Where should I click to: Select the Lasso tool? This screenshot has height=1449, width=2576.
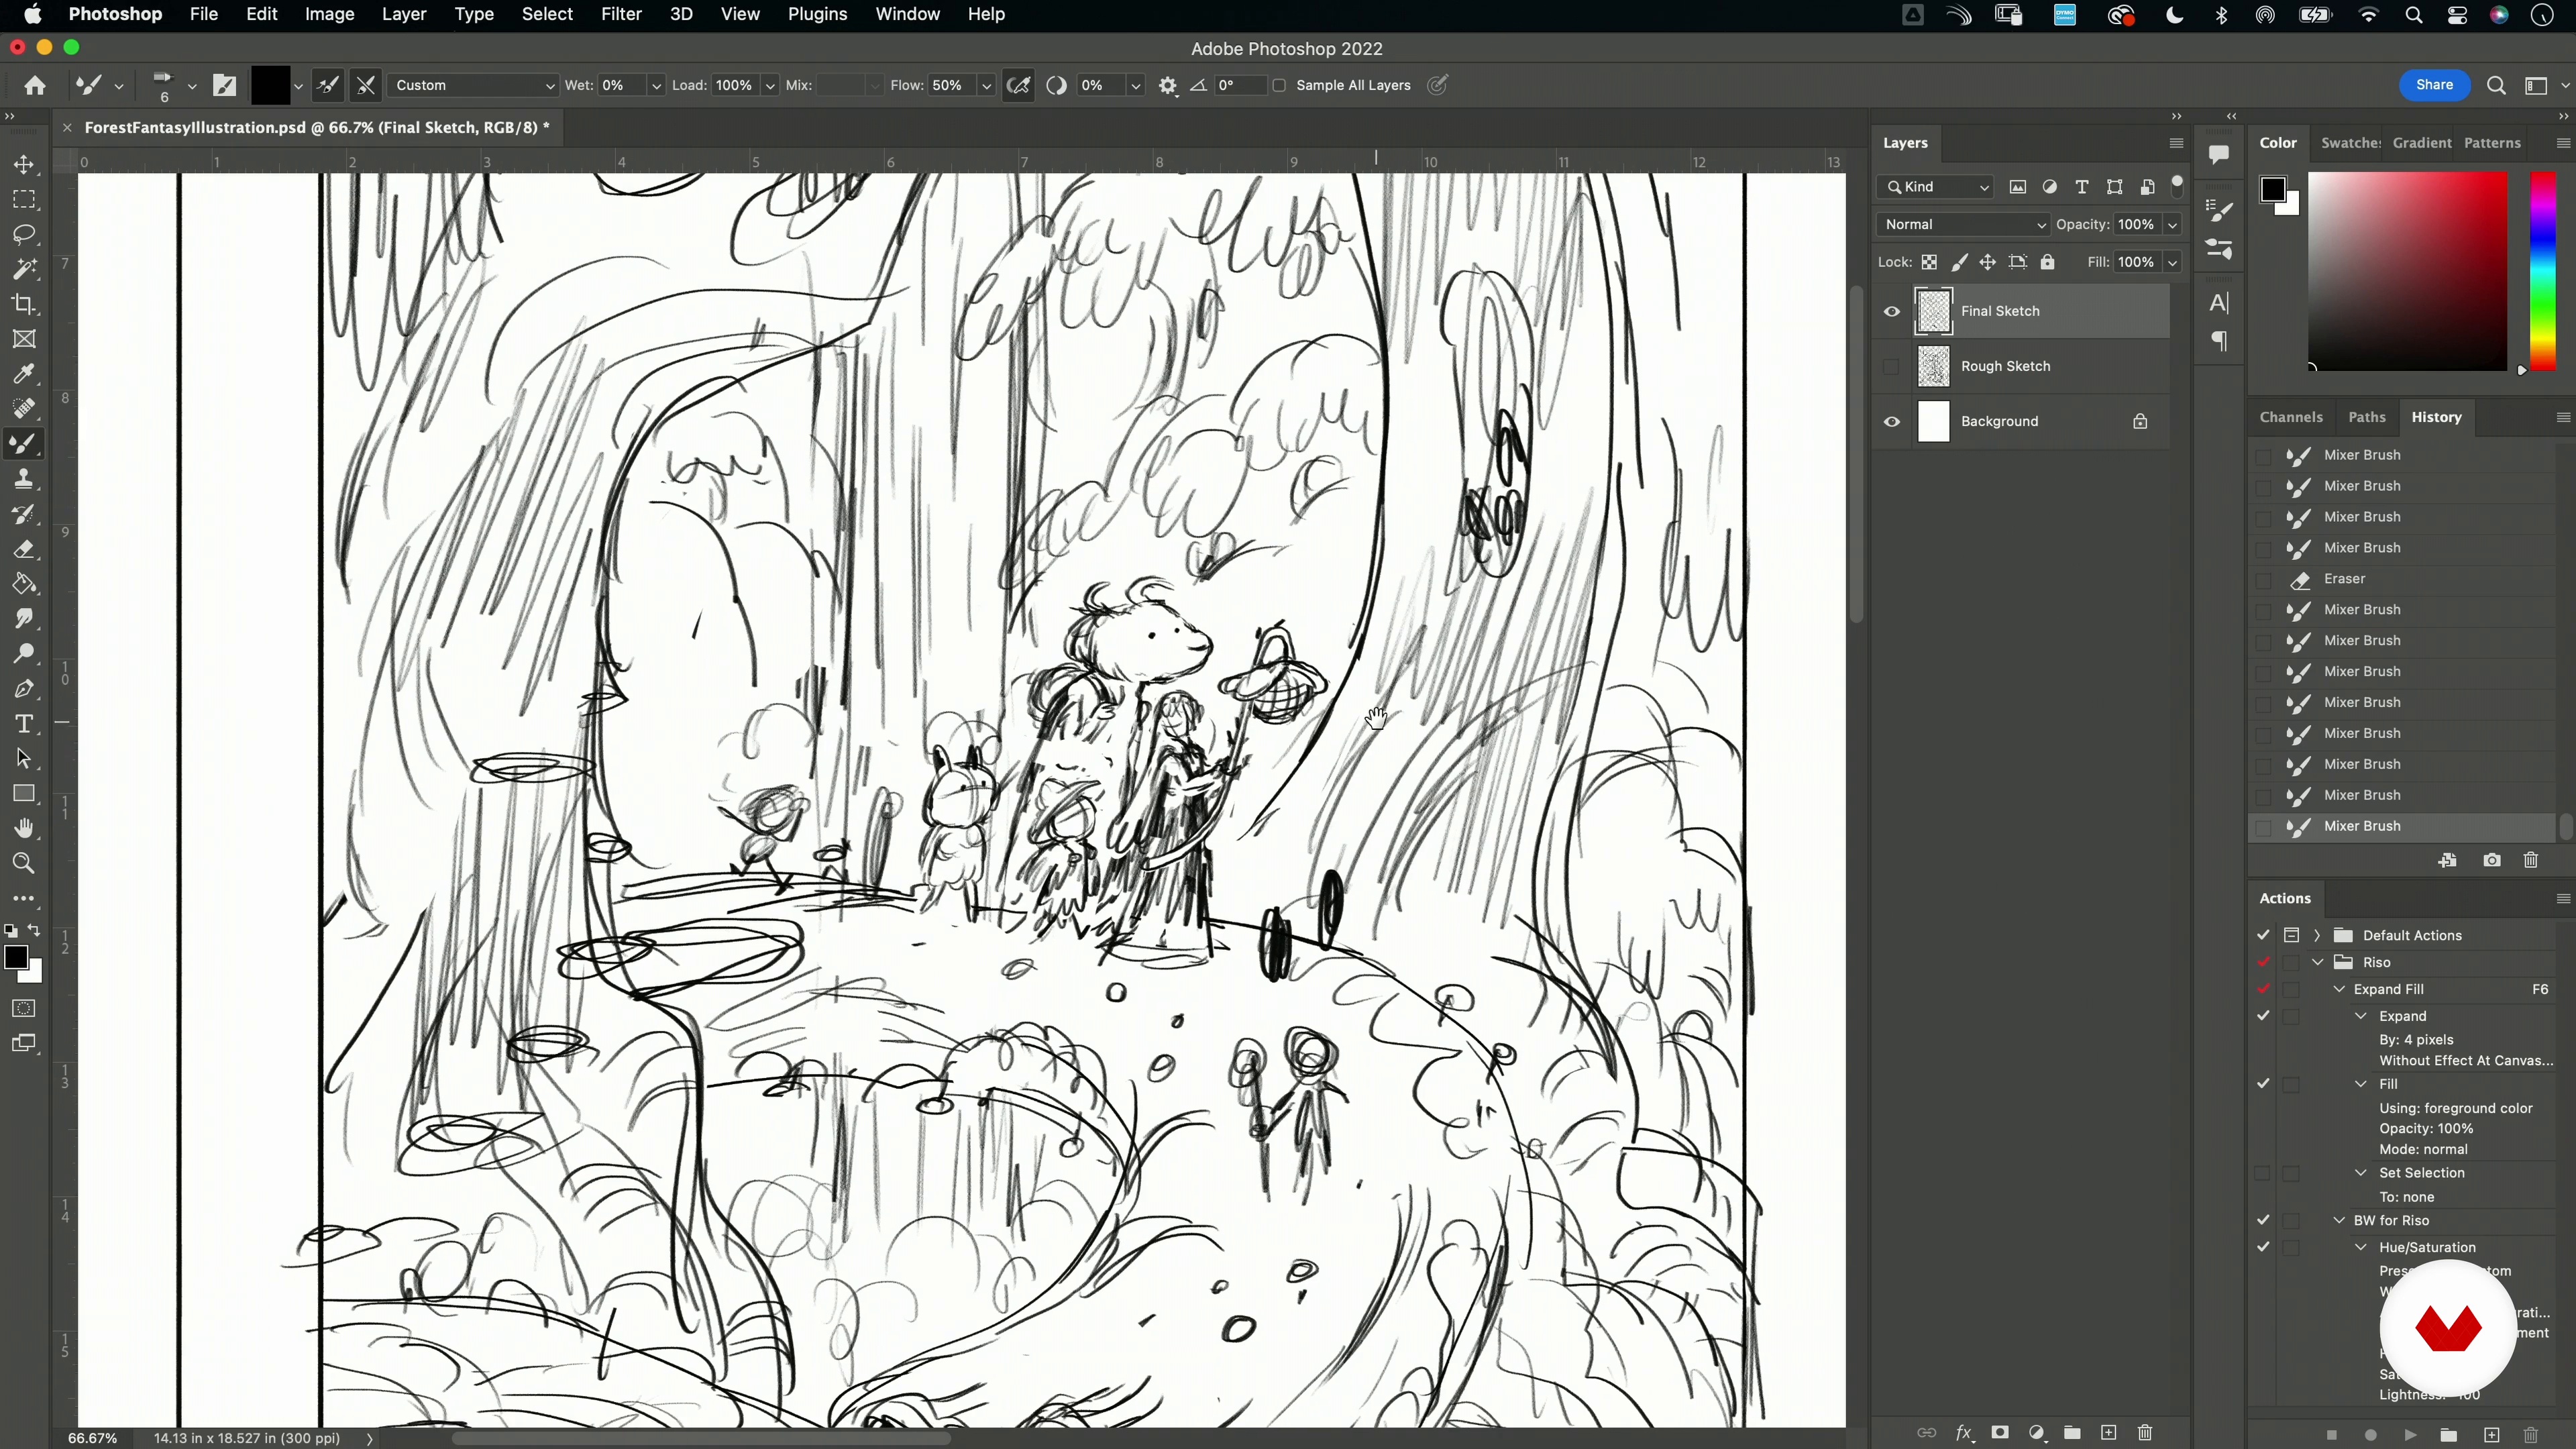coord(24,235)
